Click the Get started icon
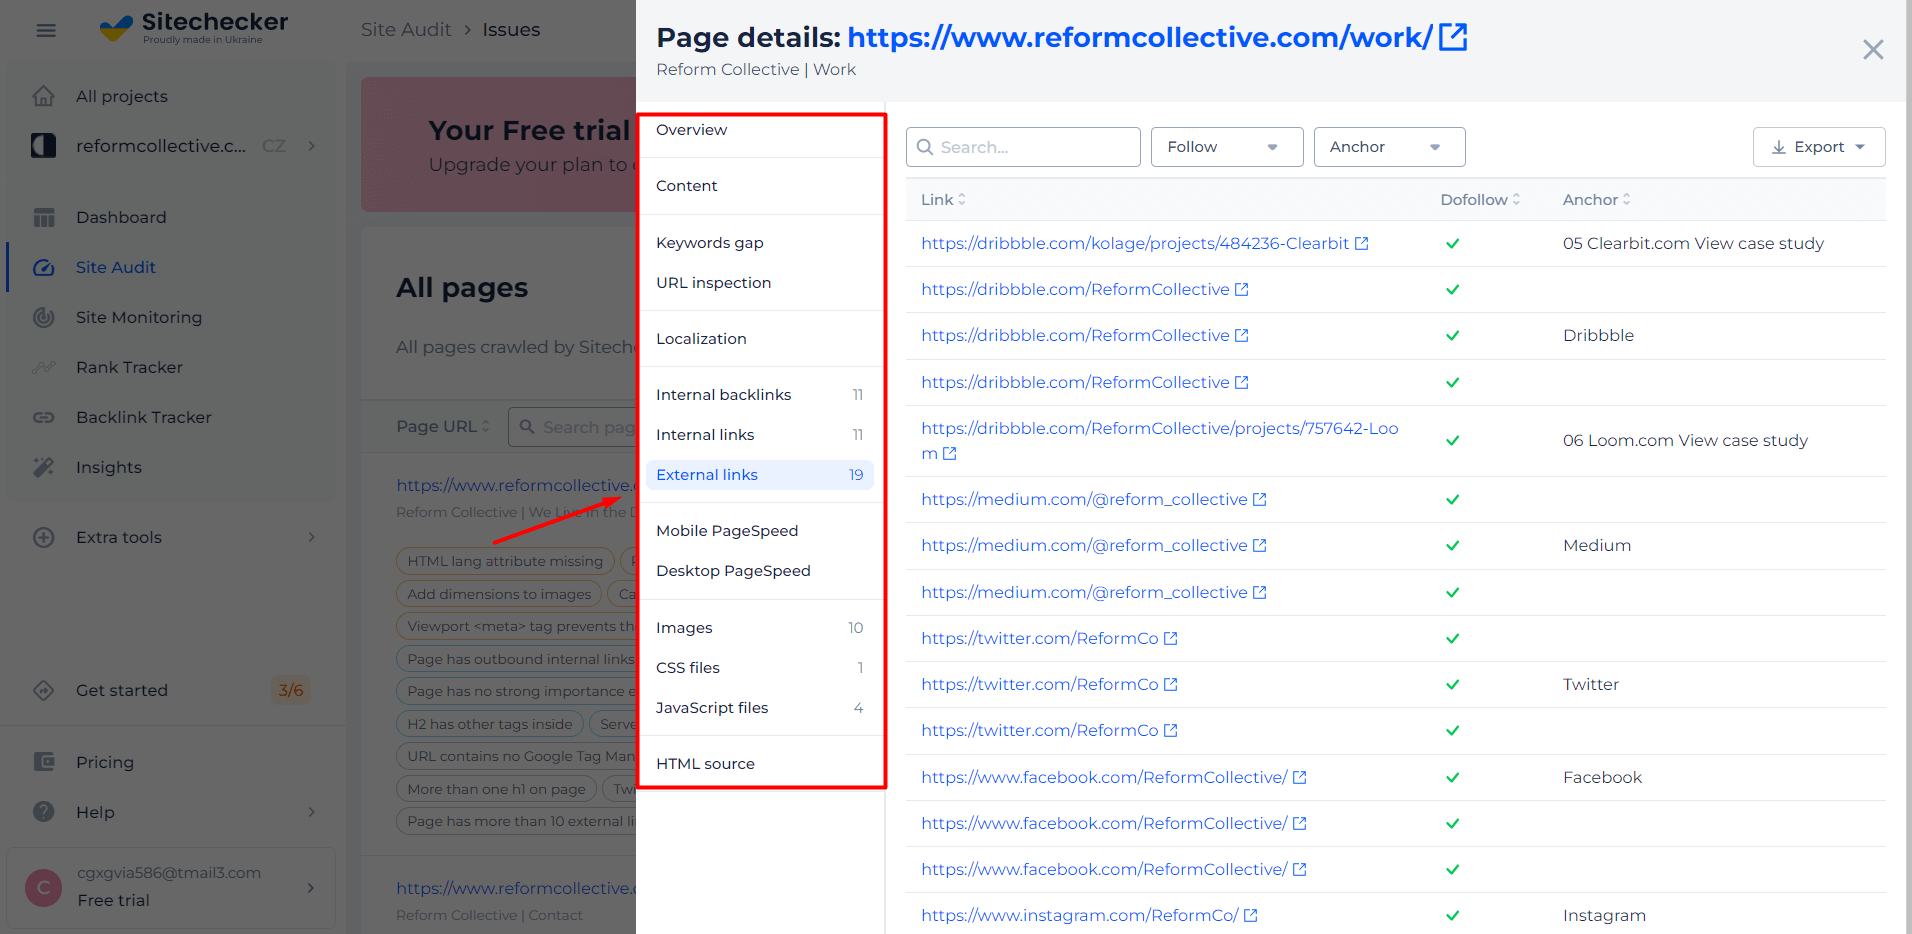The height and width of the screenshot is (934, 1912). (x=44, y=690)
